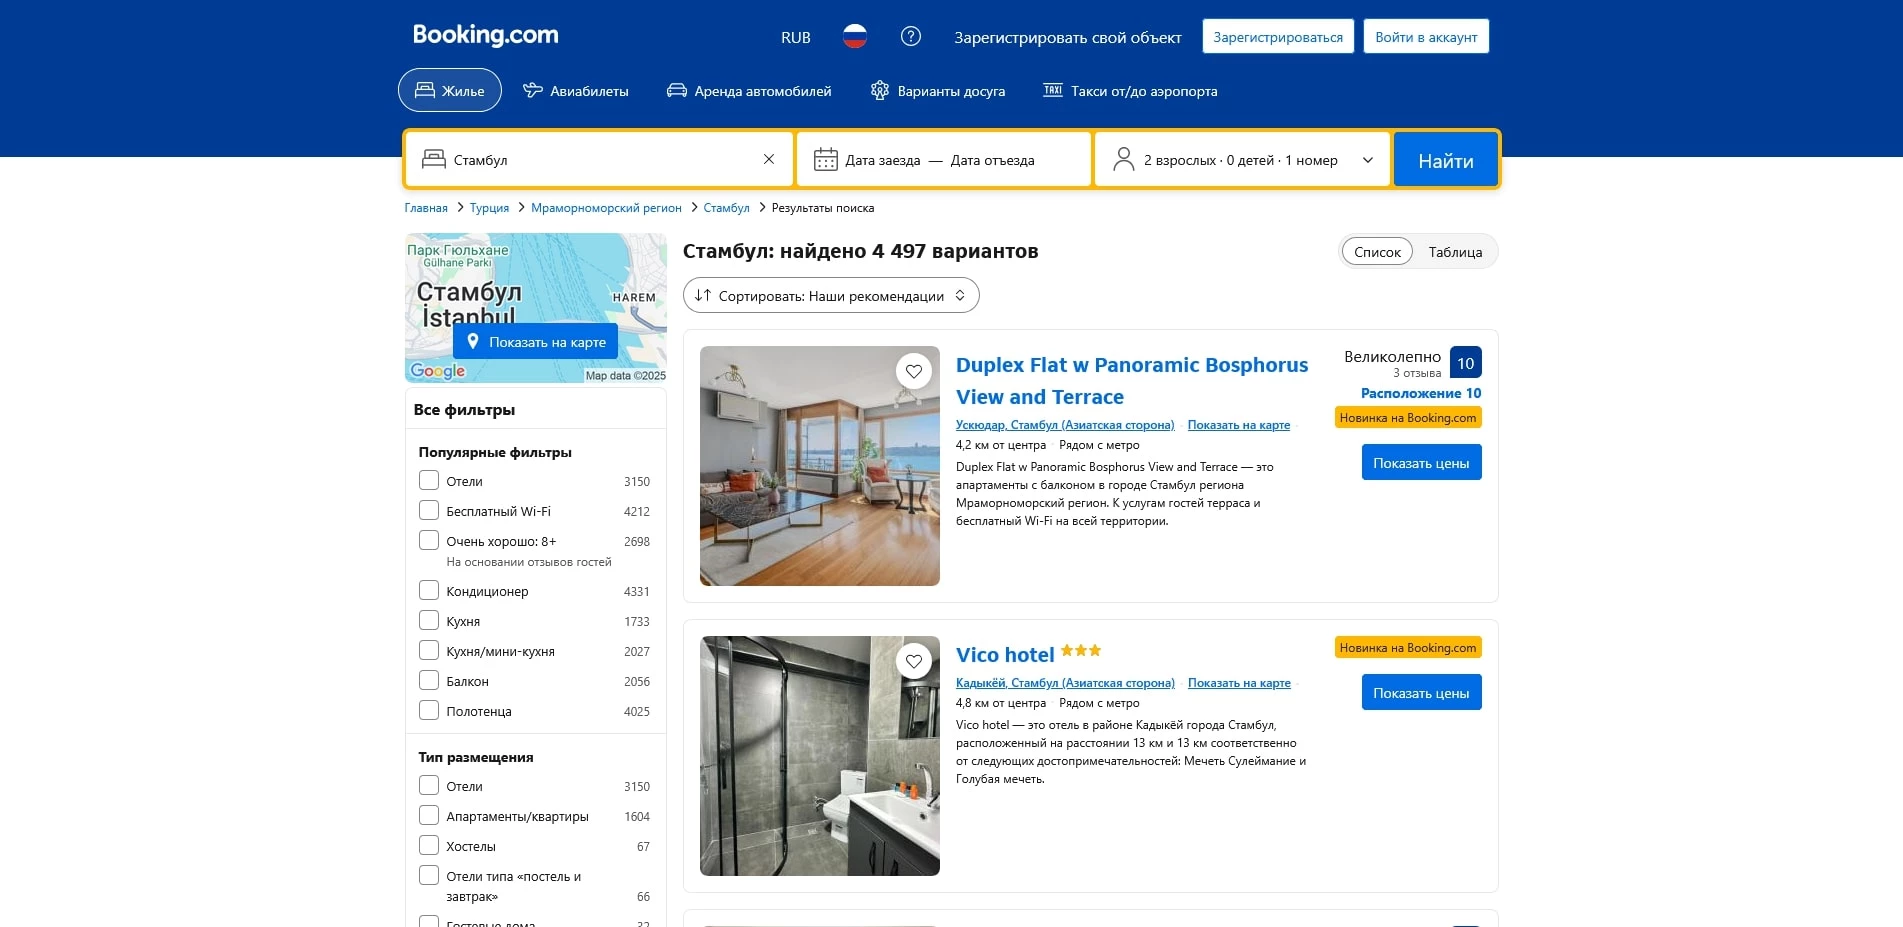The width and height of the screenshot is (1903, 927).
Task: Click the help question mark icon
Action: 911,36
